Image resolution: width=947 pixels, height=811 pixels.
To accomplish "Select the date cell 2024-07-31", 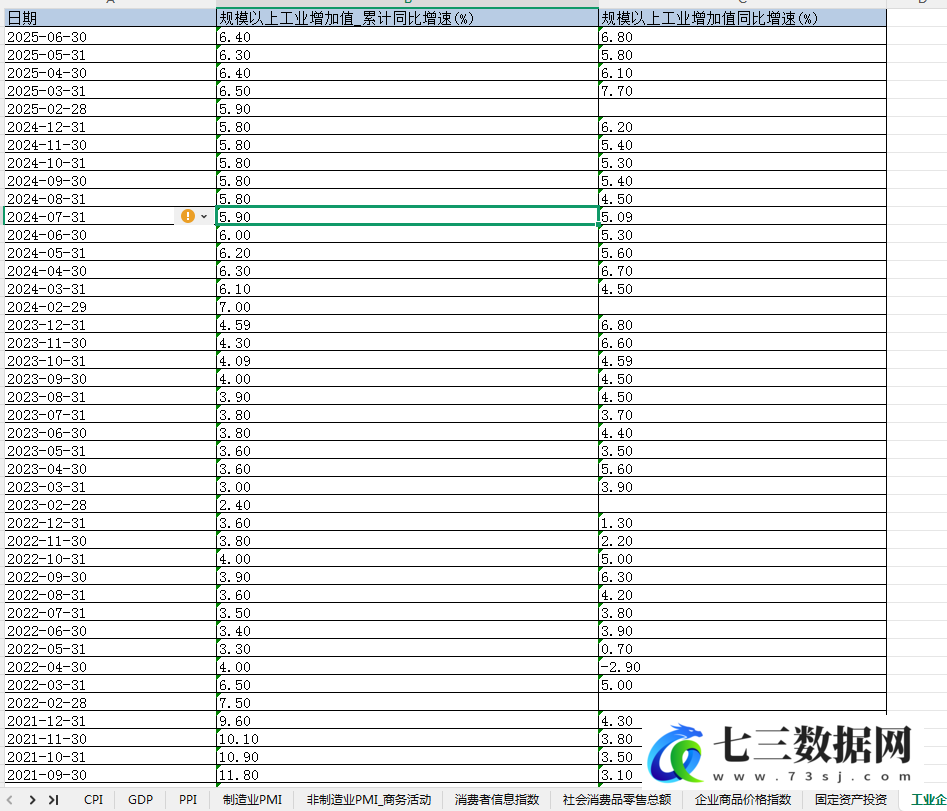I will pos(111,217).
